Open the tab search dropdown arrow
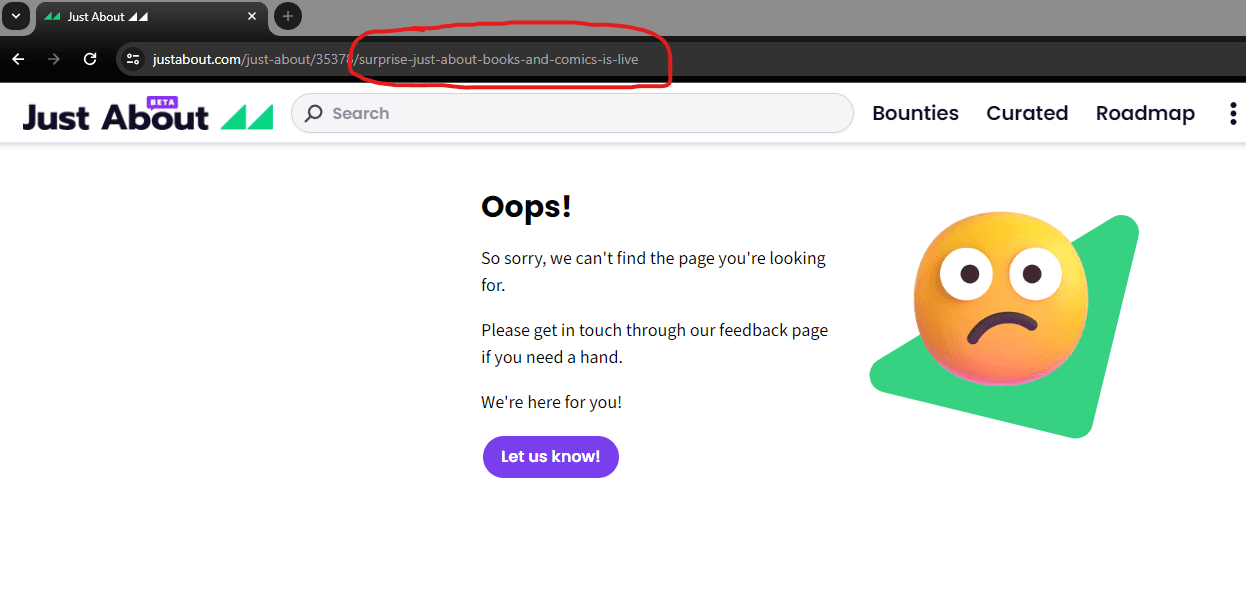This screenshot has width=1246, height=605. (x=15, y=16)
